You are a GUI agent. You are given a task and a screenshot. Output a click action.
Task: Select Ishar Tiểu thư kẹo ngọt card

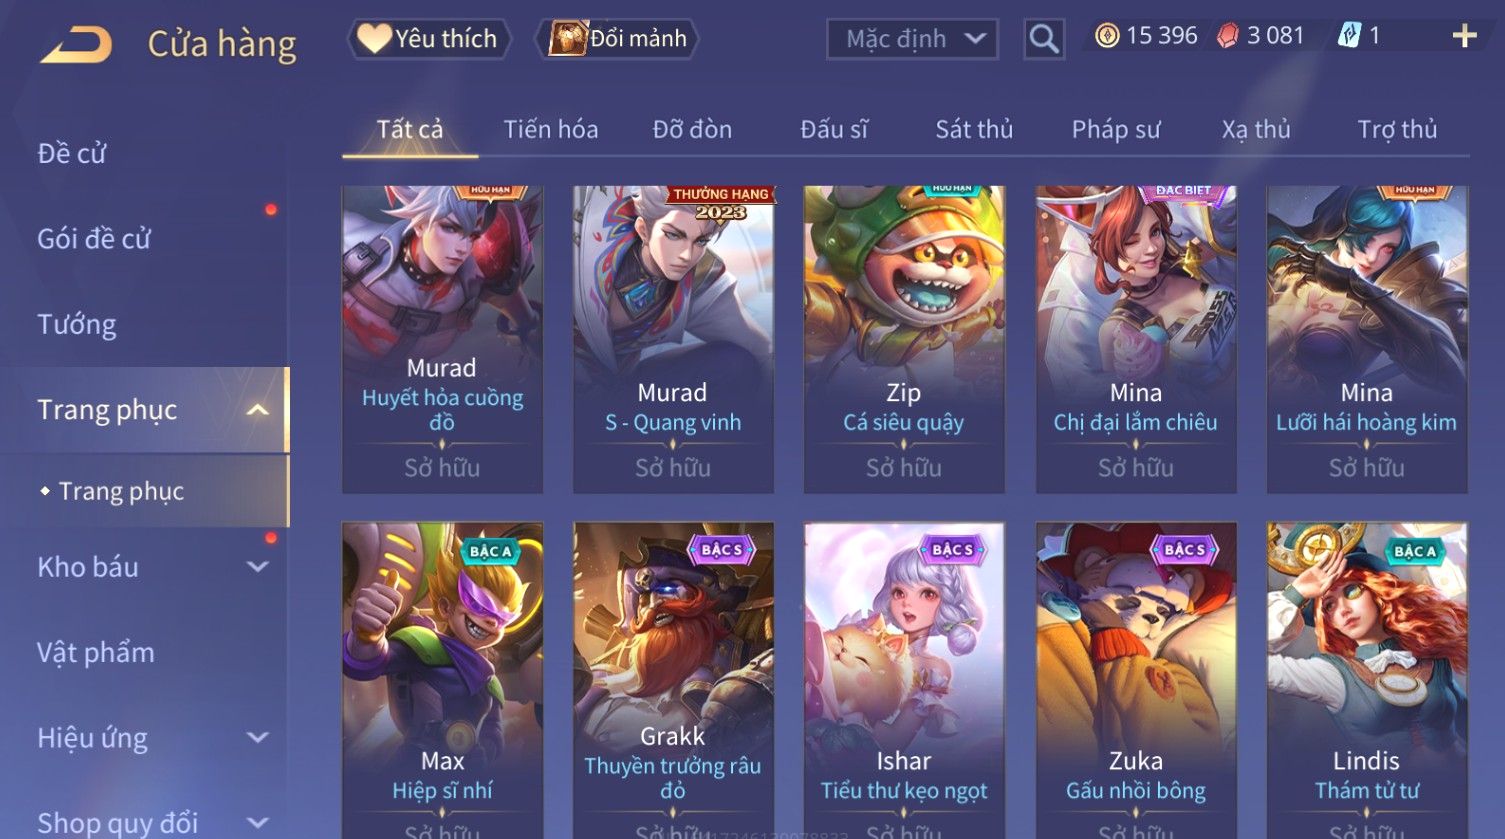coord(904,680)
